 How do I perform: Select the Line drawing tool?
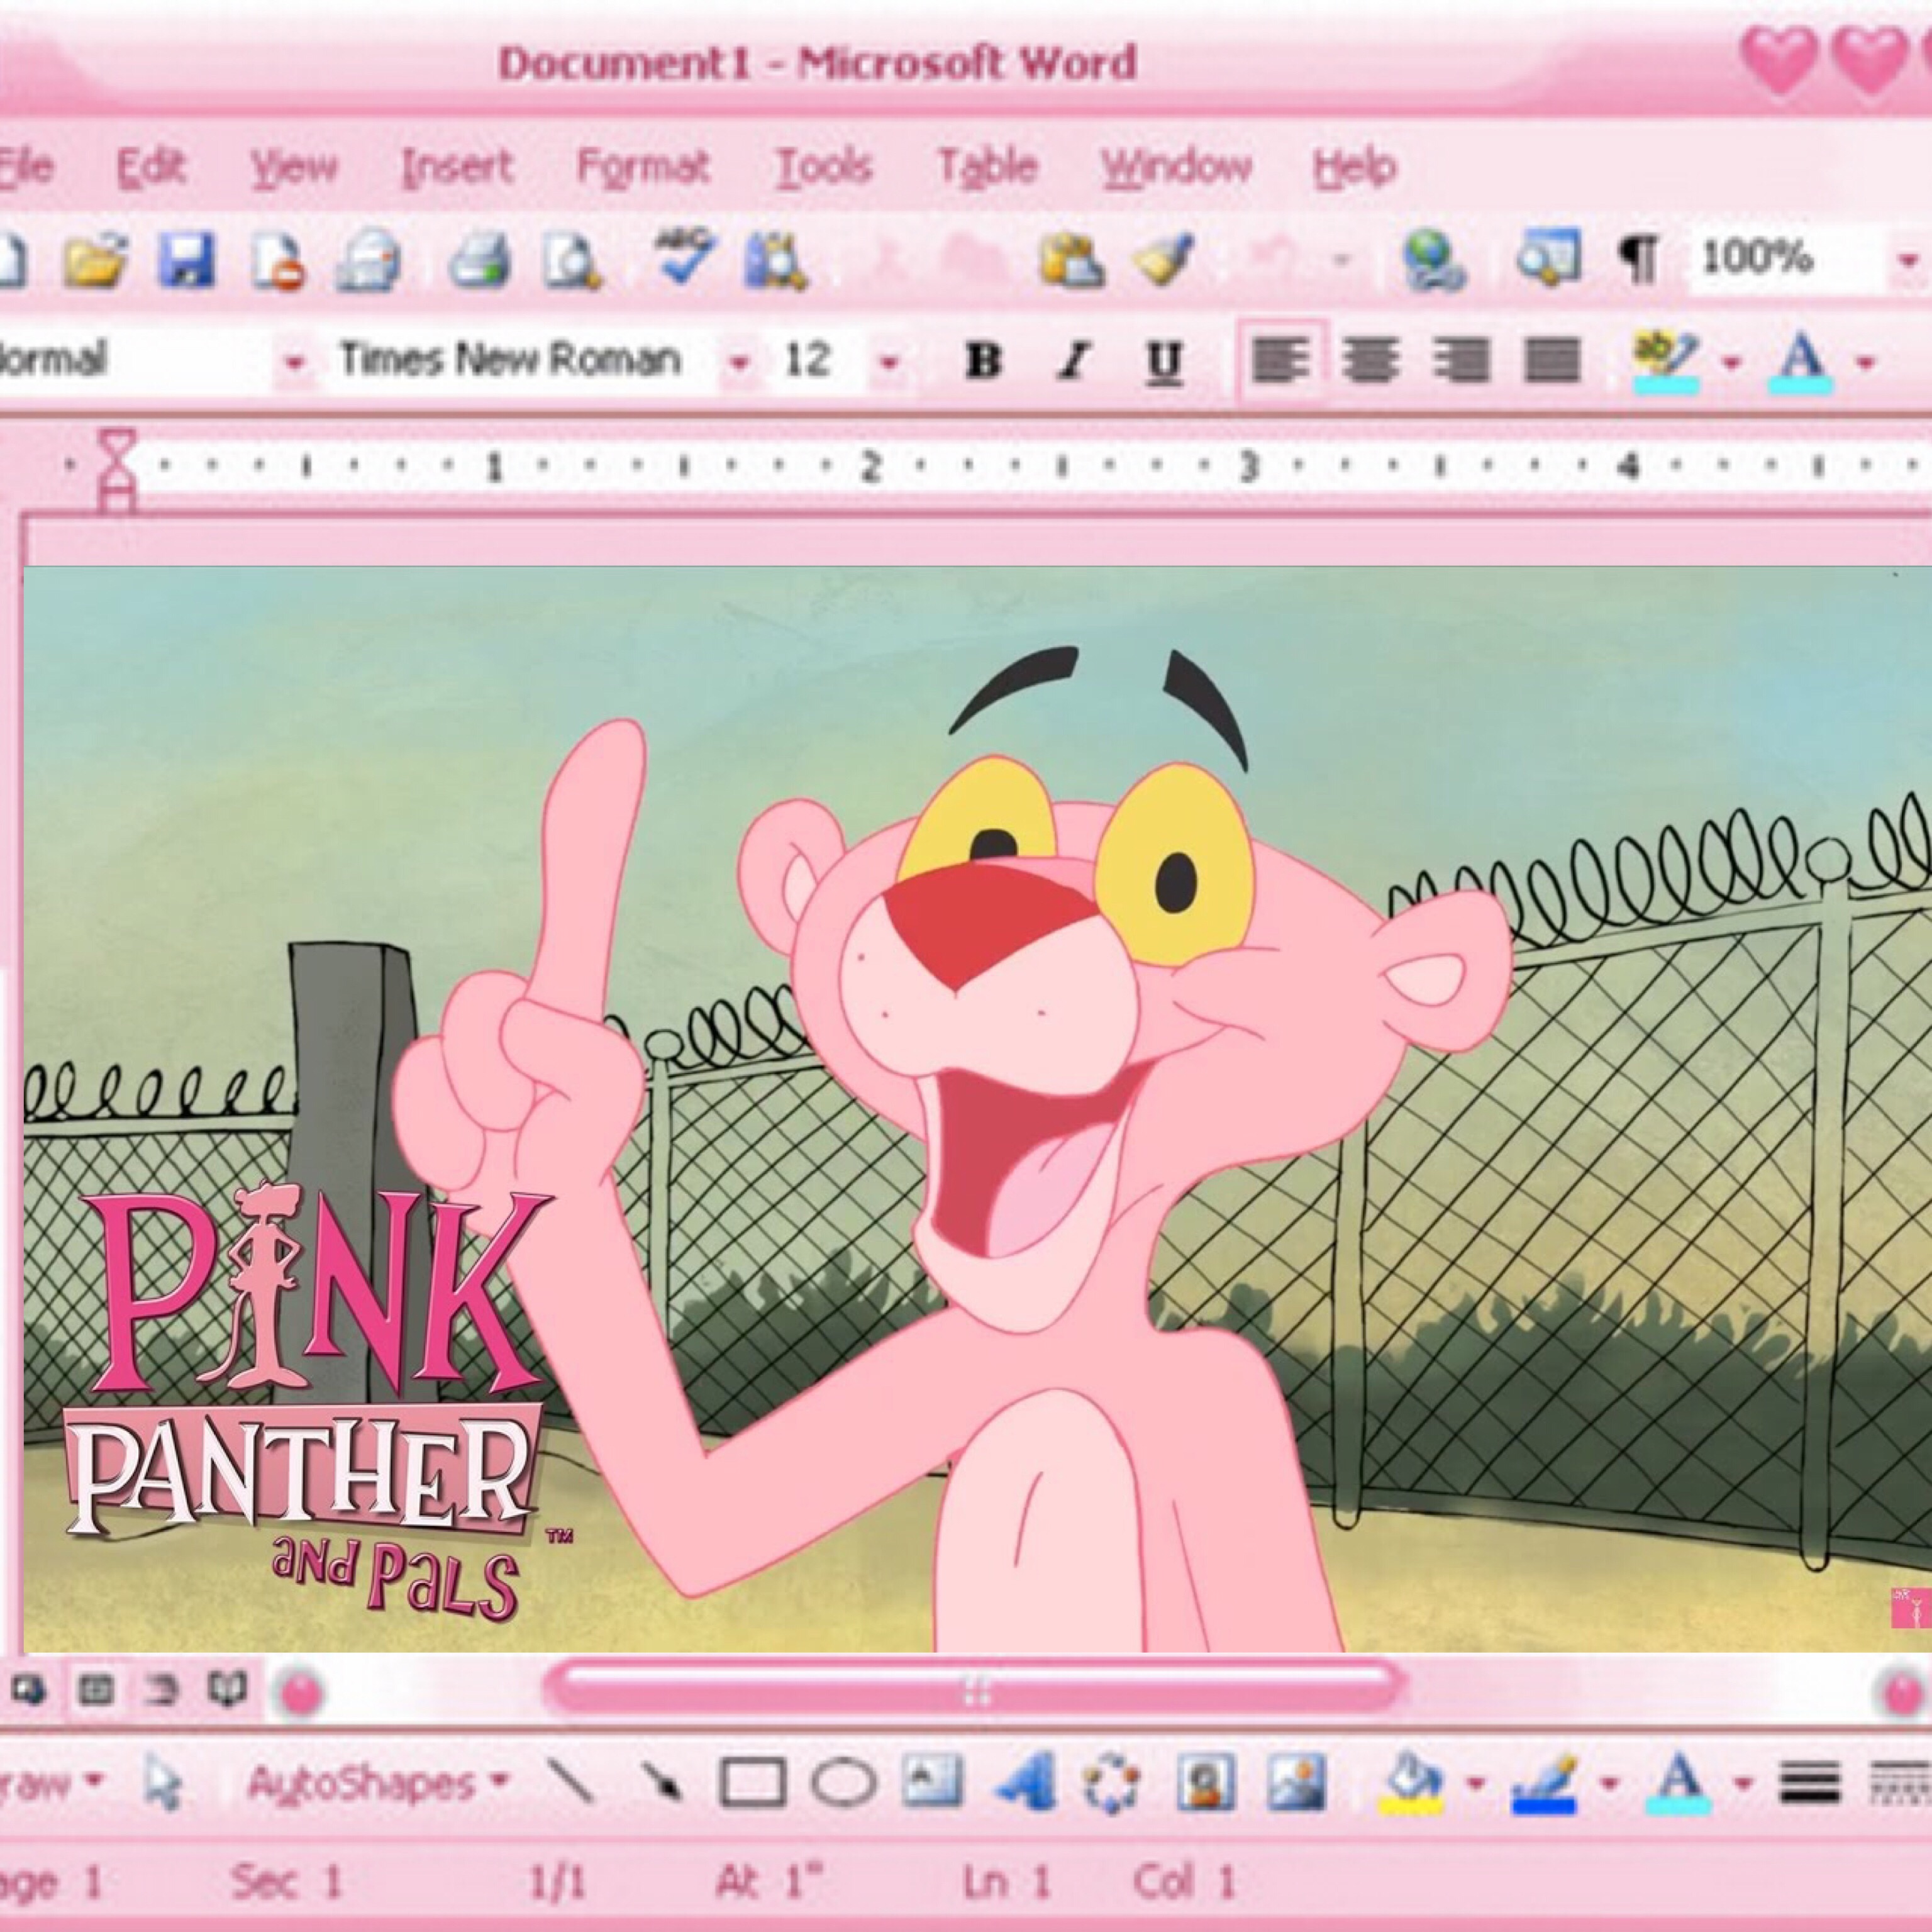(x=571, y=1782)
